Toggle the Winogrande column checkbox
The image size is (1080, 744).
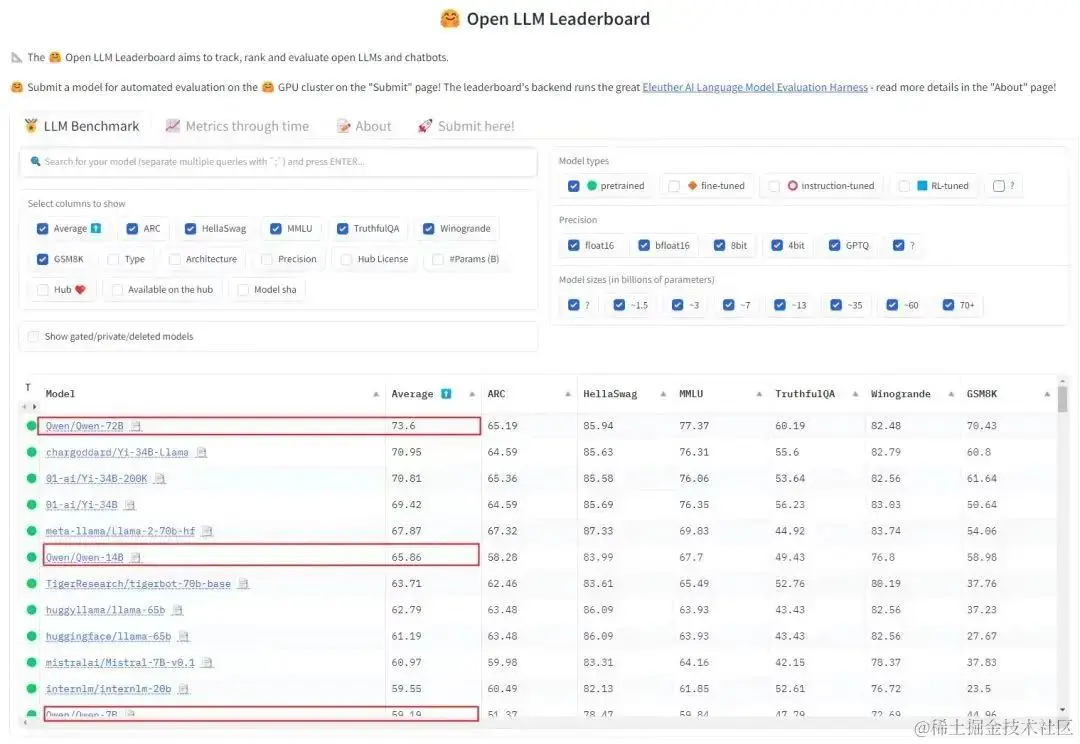[x=428, y=229]
